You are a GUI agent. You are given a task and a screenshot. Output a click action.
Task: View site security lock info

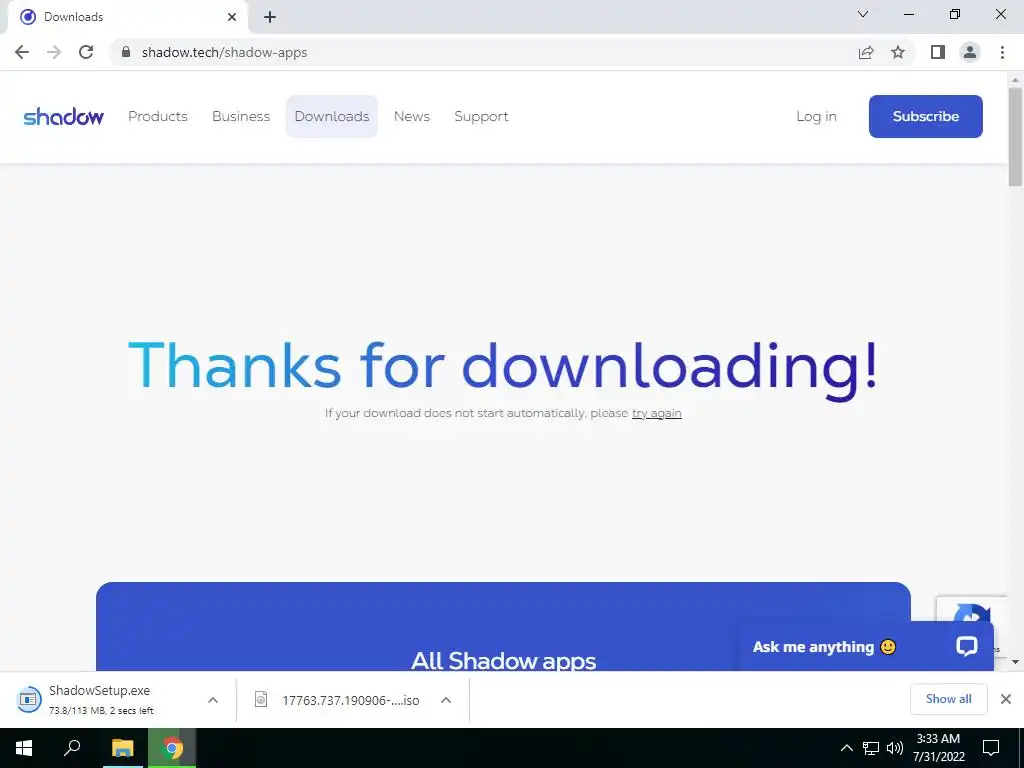126,52
